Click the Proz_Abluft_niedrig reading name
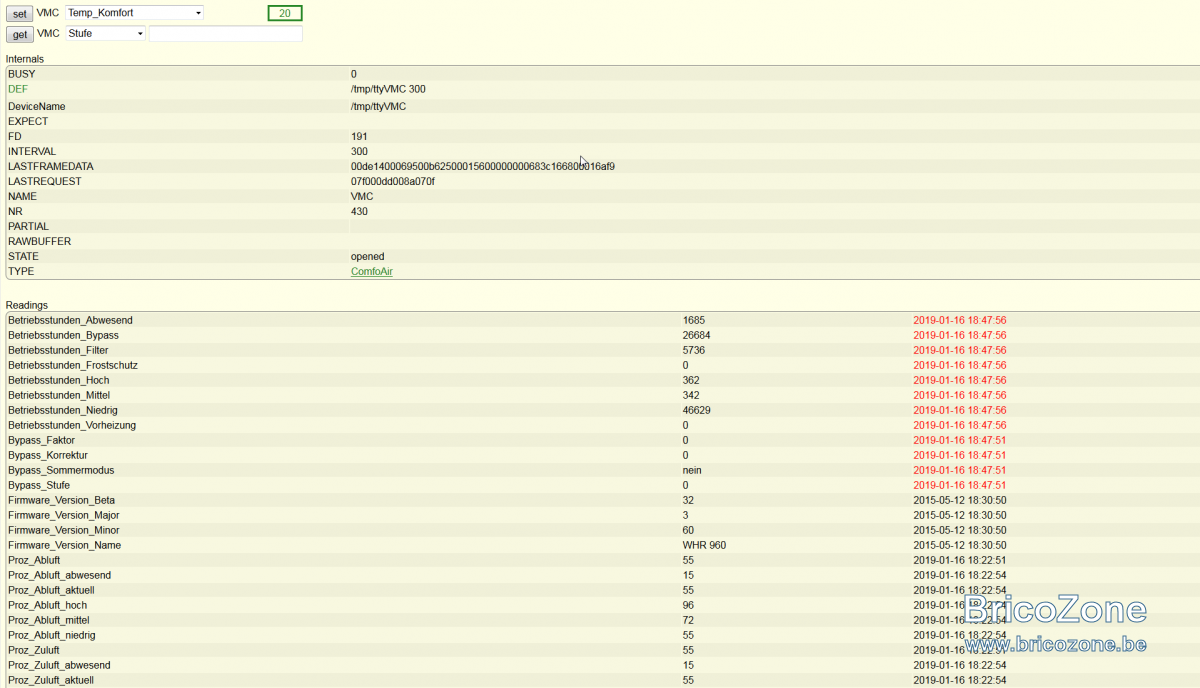 point(52,635)
